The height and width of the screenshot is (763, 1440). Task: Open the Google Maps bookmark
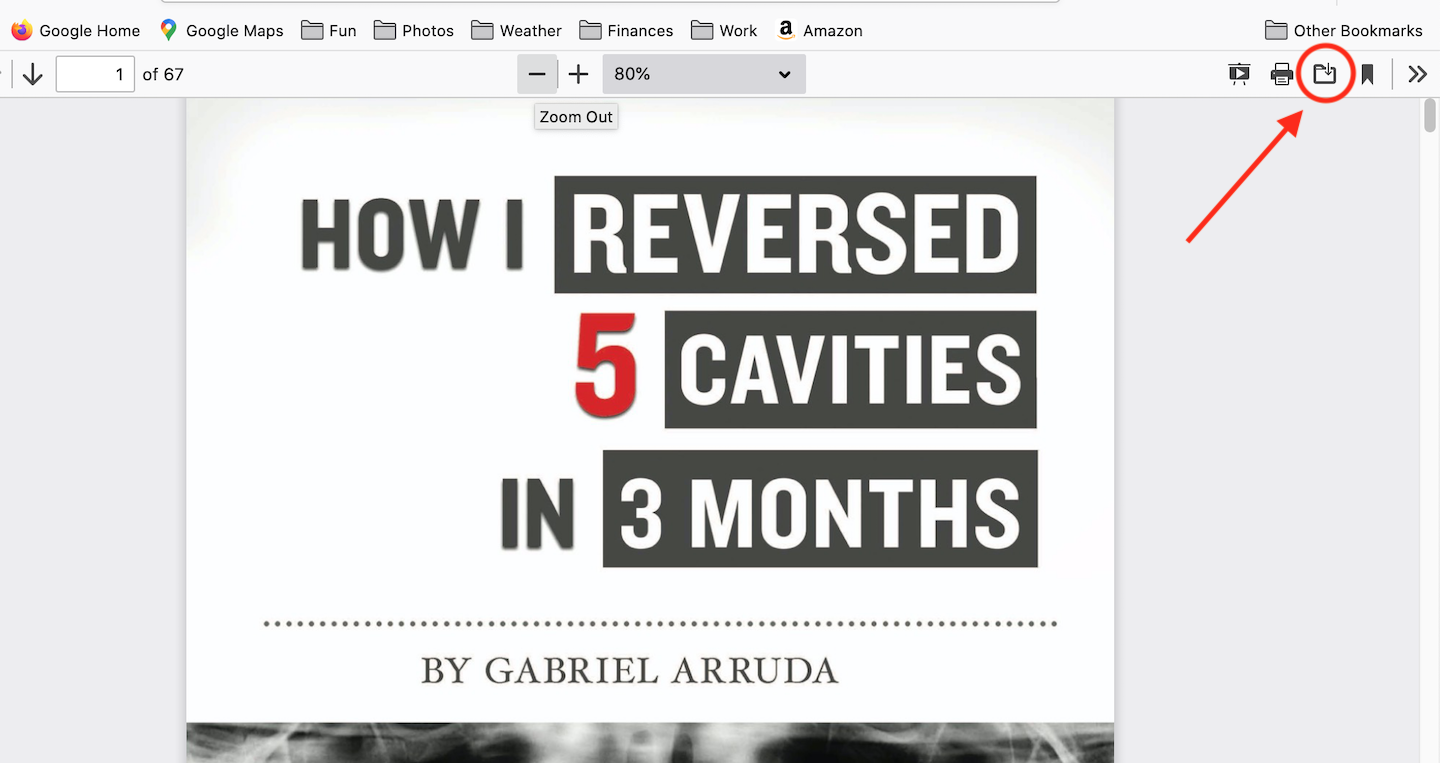click(x=222, y=30)
